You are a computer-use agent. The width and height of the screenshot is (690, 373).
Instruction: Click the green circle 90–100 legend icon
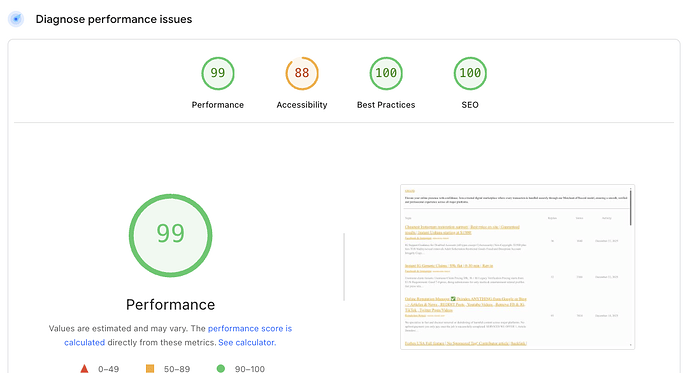[221, 369]
